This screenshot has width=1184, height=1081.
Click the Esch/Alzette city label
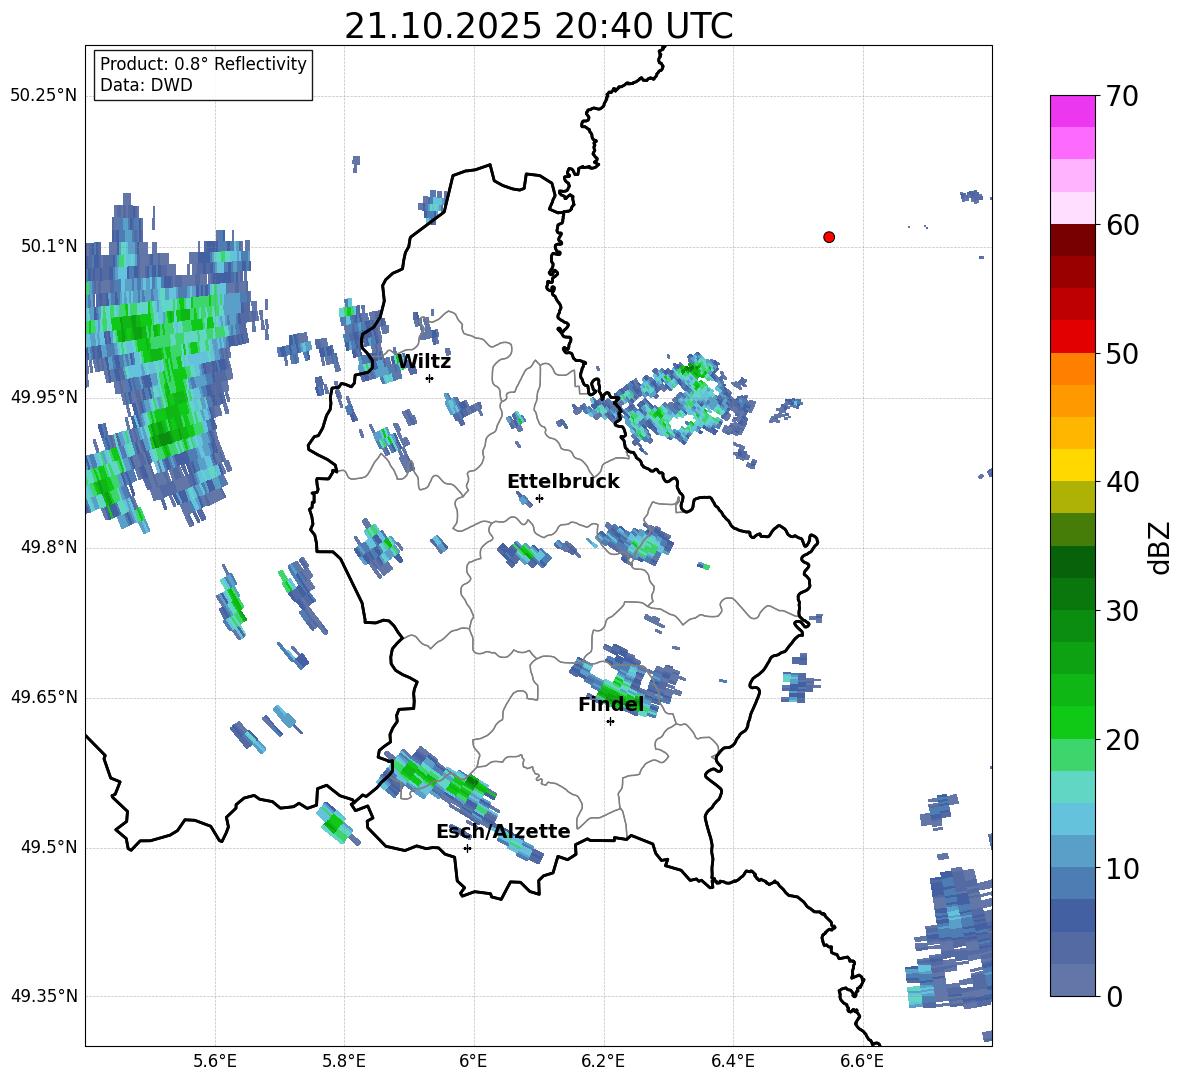tap(503, 831)
